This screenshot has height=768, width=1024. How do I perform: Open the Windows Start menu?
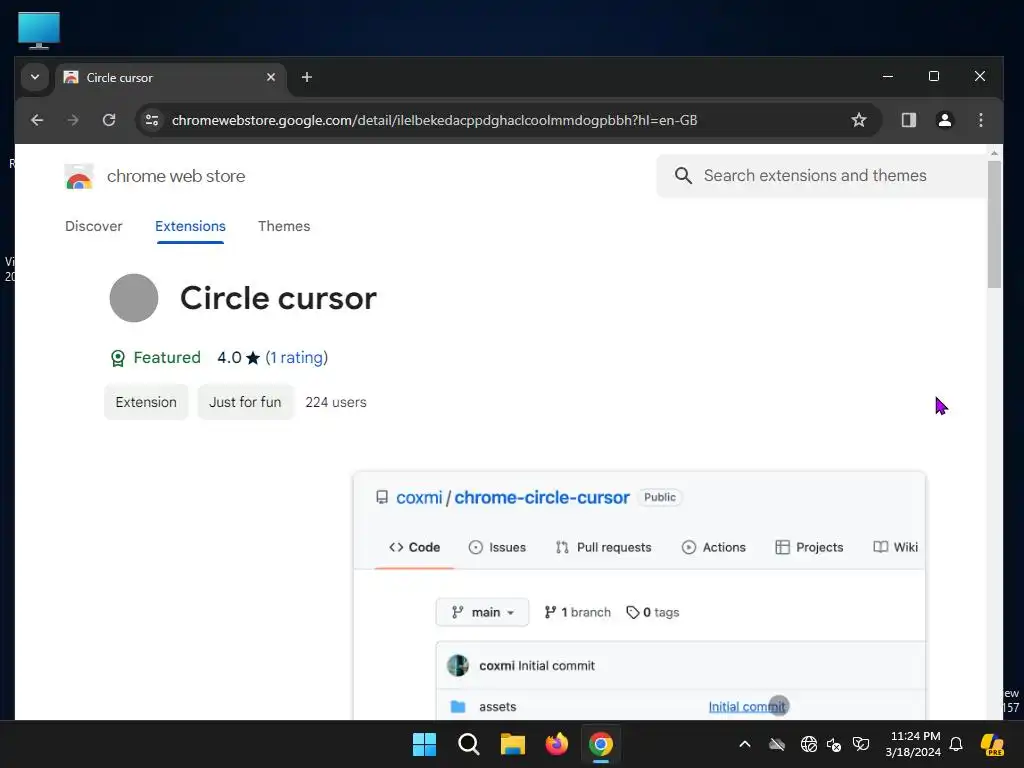[x=424, y=744]
